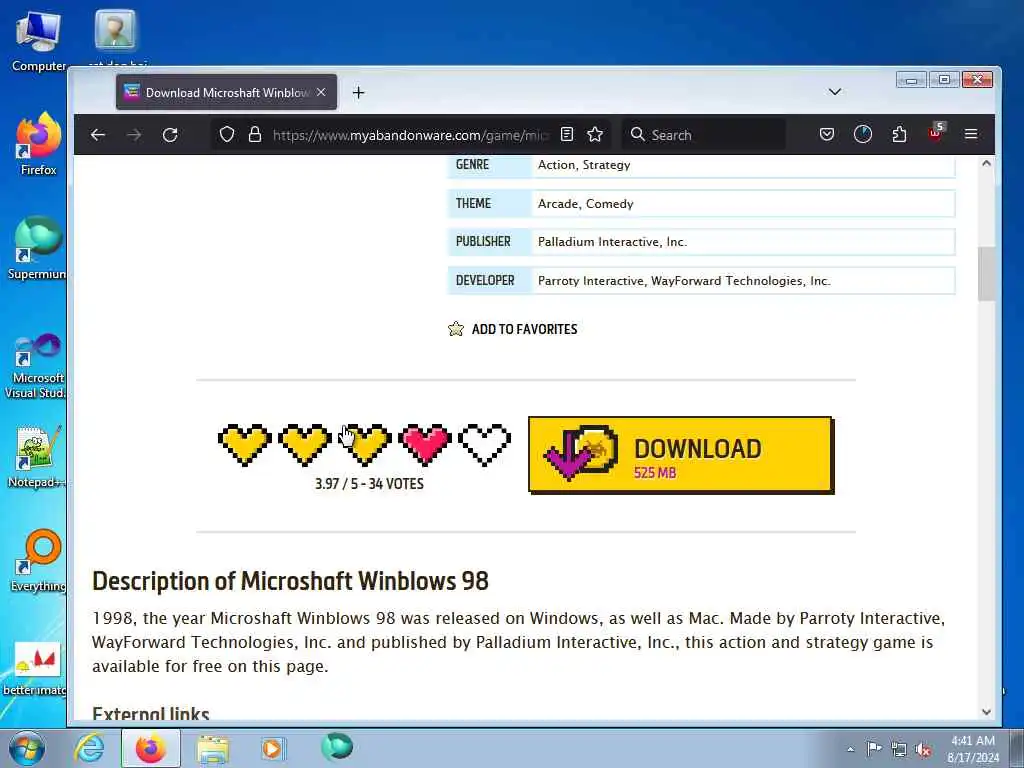Expand the list all tabs chevron
Viewport: 1024px width, 768px height.
(x=835, y=92)
